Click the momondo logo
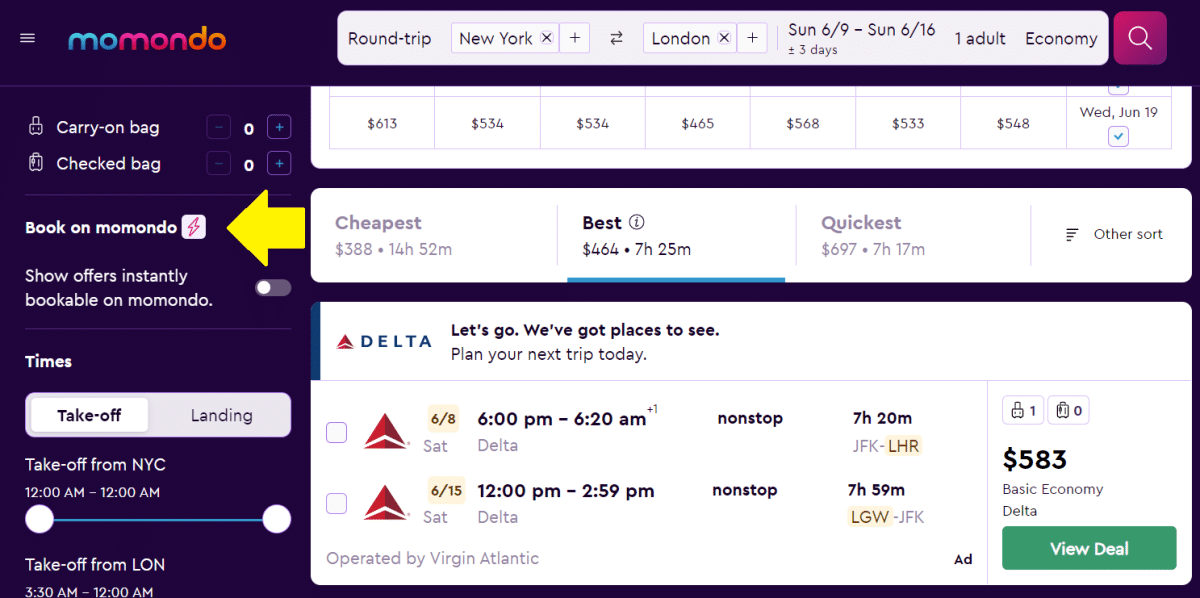The width and height of the screenshot is (1200, 598). [146, 40]
